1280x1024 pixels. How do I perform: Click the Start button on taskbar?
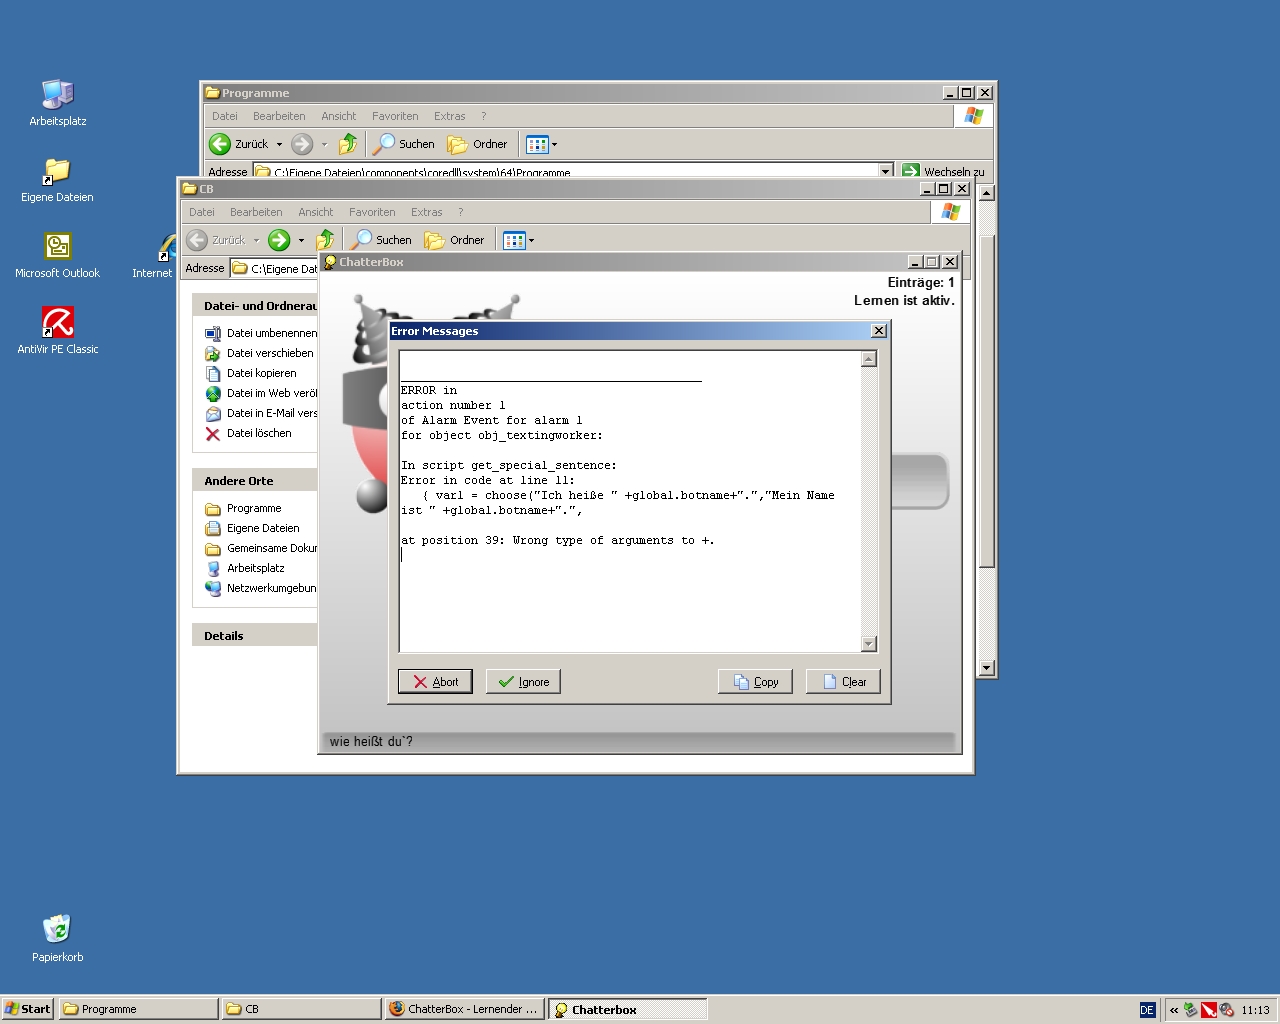(x=28, y=1009)
